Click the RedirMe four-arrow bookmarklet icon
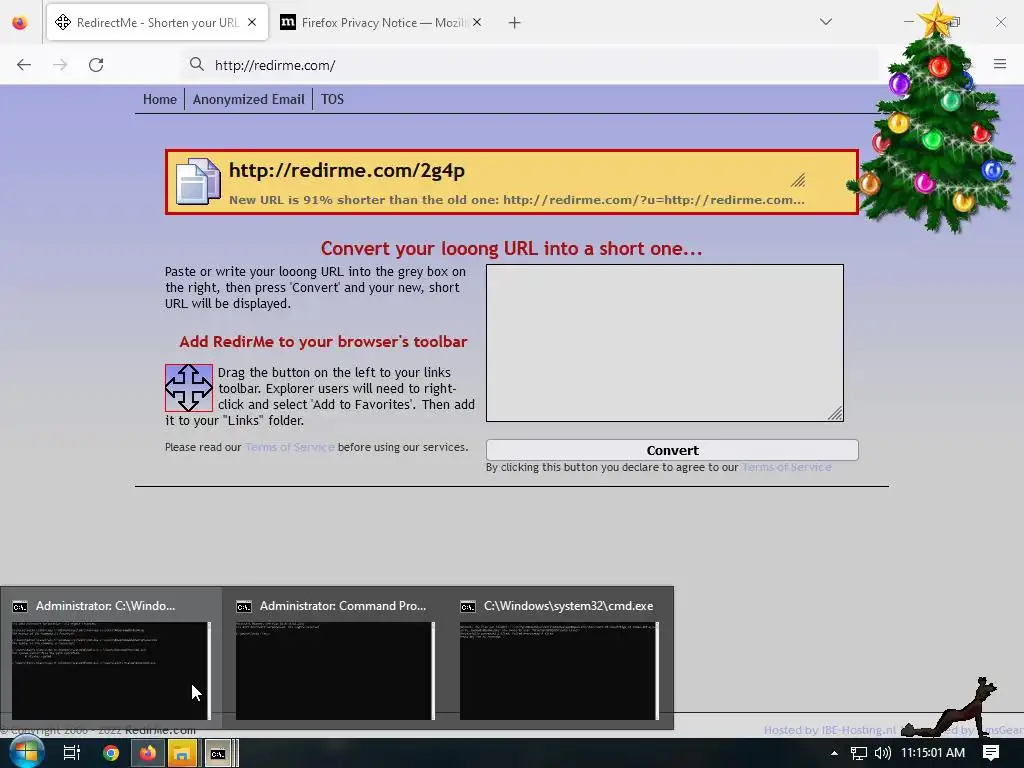The image size is (1024, 768). click(x=189, y=388)
